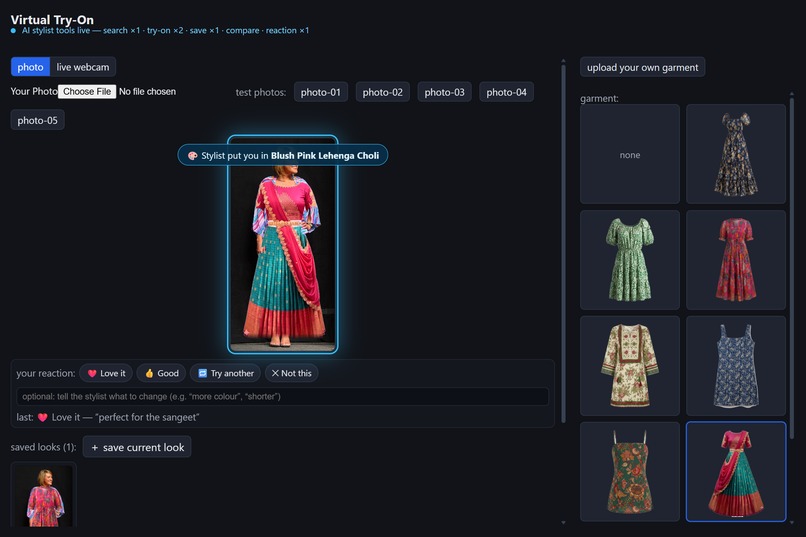Click the 'No file chosen' text
This screenshot has height=537, width=806.
click(148, 91)
